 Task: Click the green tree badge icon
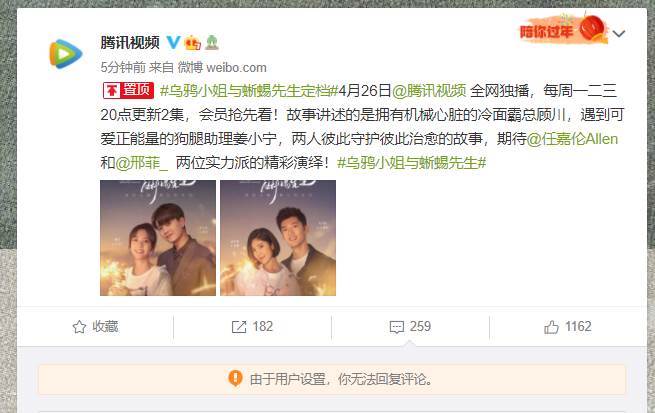click(x=212, y=43)
